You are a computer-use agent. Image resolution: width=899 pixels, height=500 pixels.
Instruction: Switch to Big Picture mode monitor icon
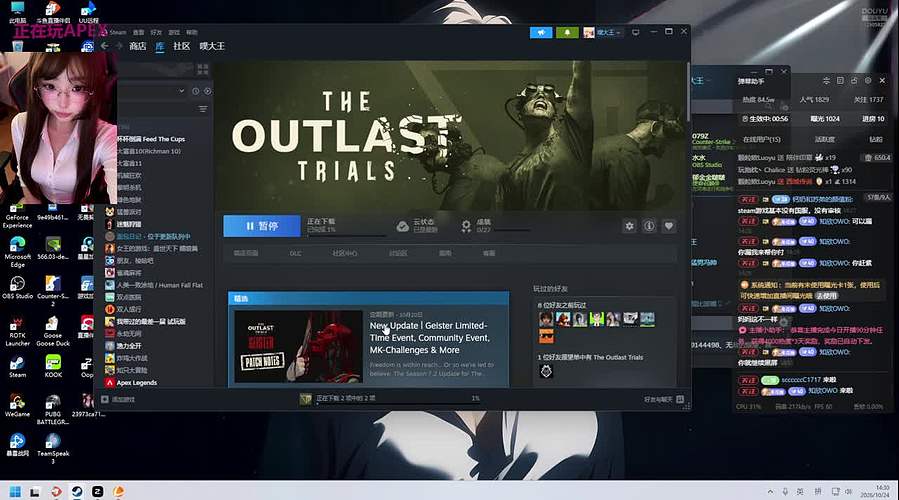point(635,33)
